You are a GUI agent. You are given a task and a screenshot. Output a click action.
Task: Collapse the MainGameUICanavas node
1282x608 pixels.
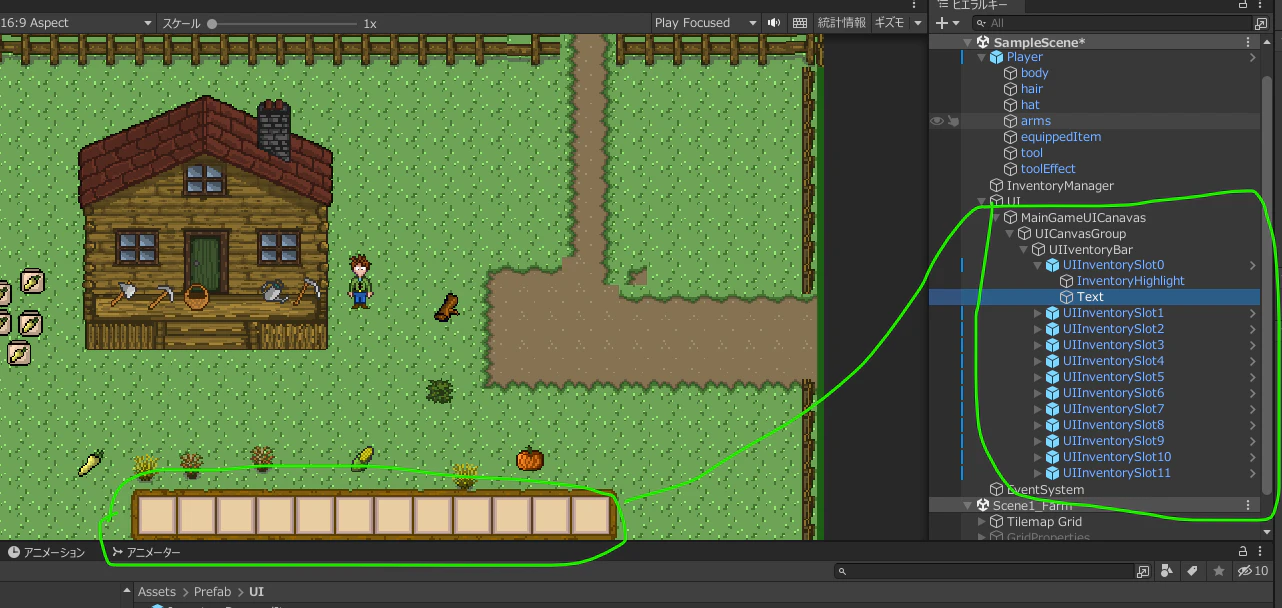pyautogui.click(x=995, y=218)
